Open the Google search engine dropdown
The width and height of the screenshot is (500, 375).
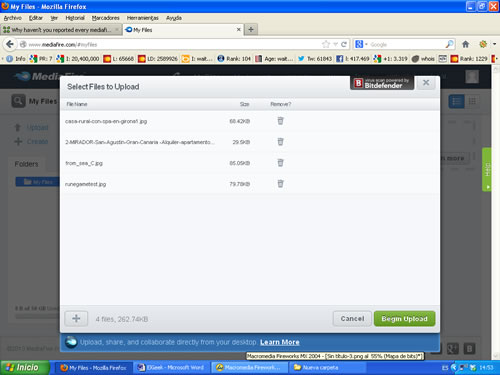click(x=361, y=44)
